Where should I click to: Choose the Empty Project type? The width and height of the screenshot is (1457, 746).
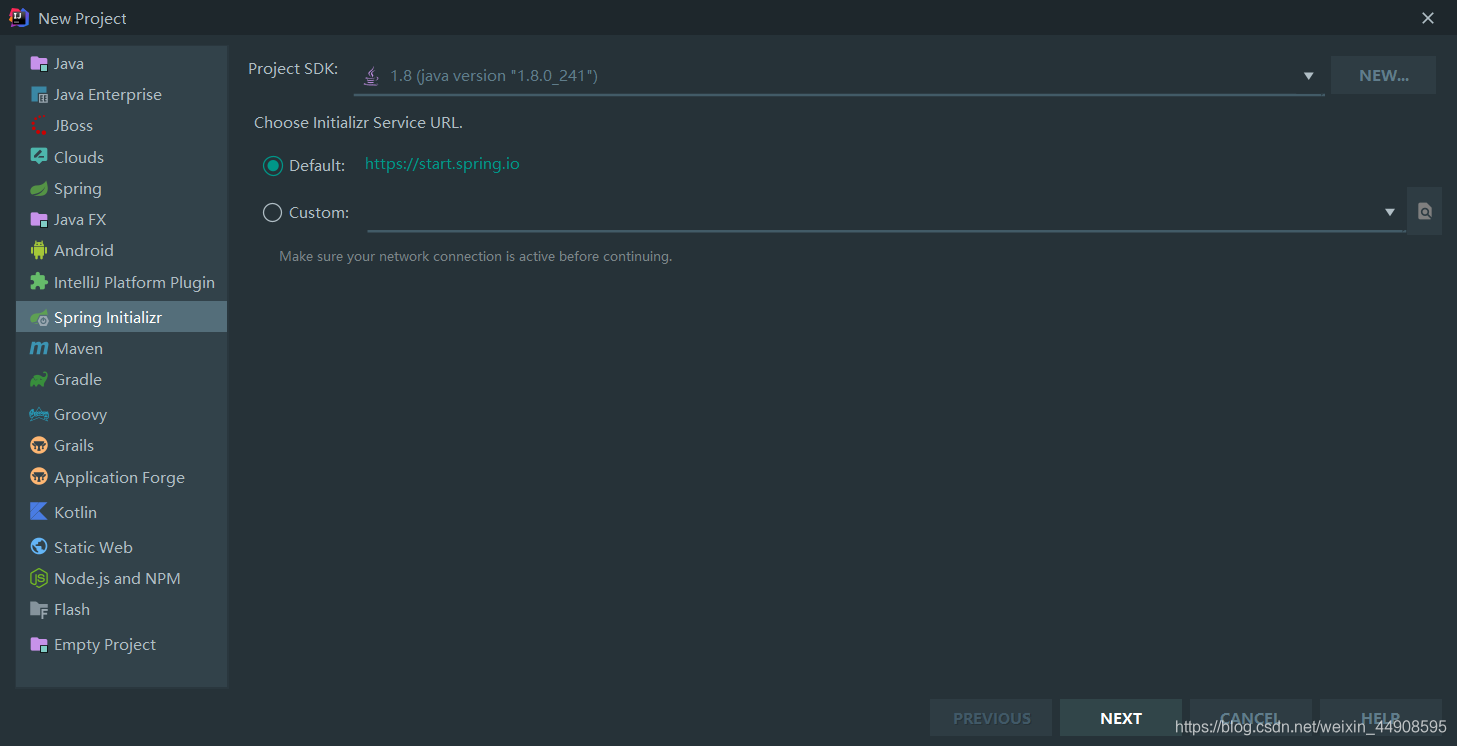pyautogui.click(x=121, y=644)
